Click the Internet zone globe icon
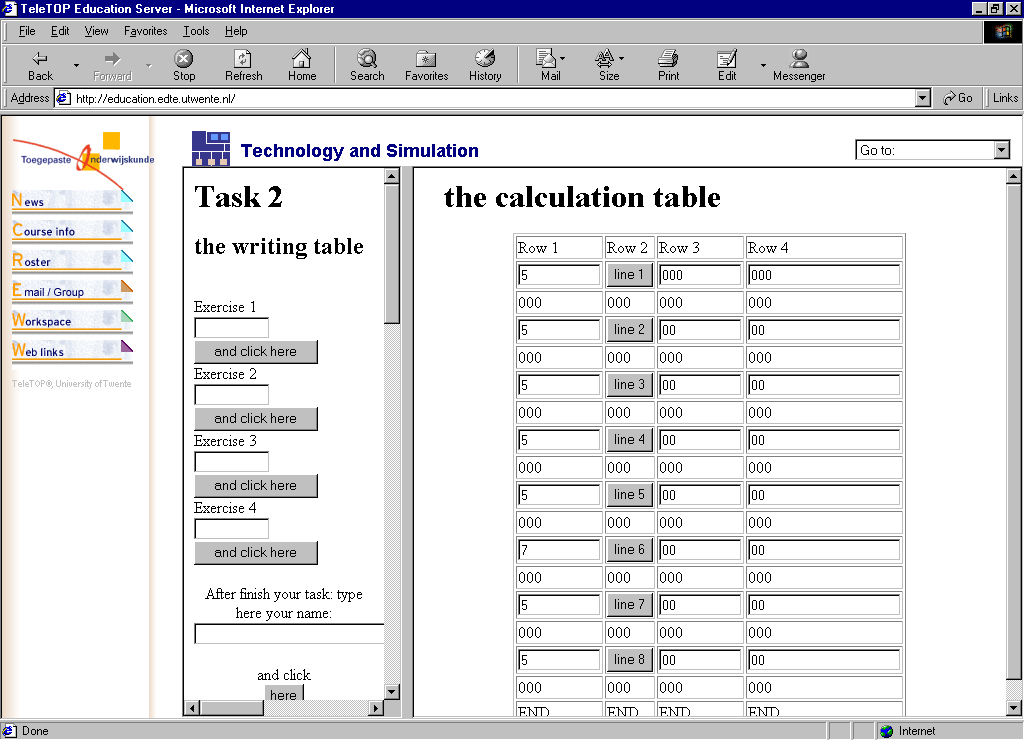 pos(886,732)
